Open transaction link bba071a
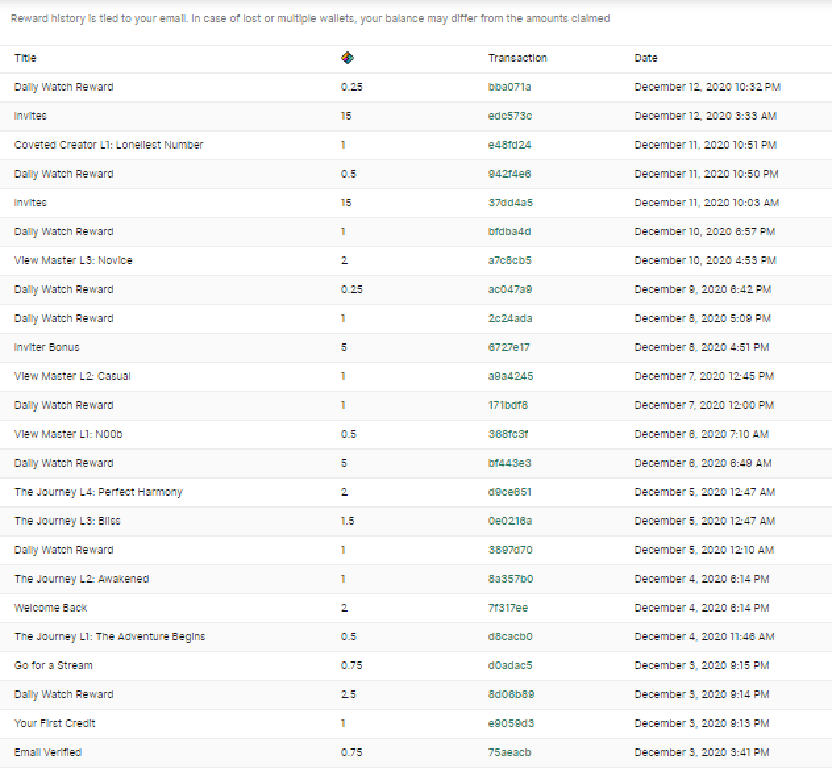832x768 pixels. tap(509, 87)
